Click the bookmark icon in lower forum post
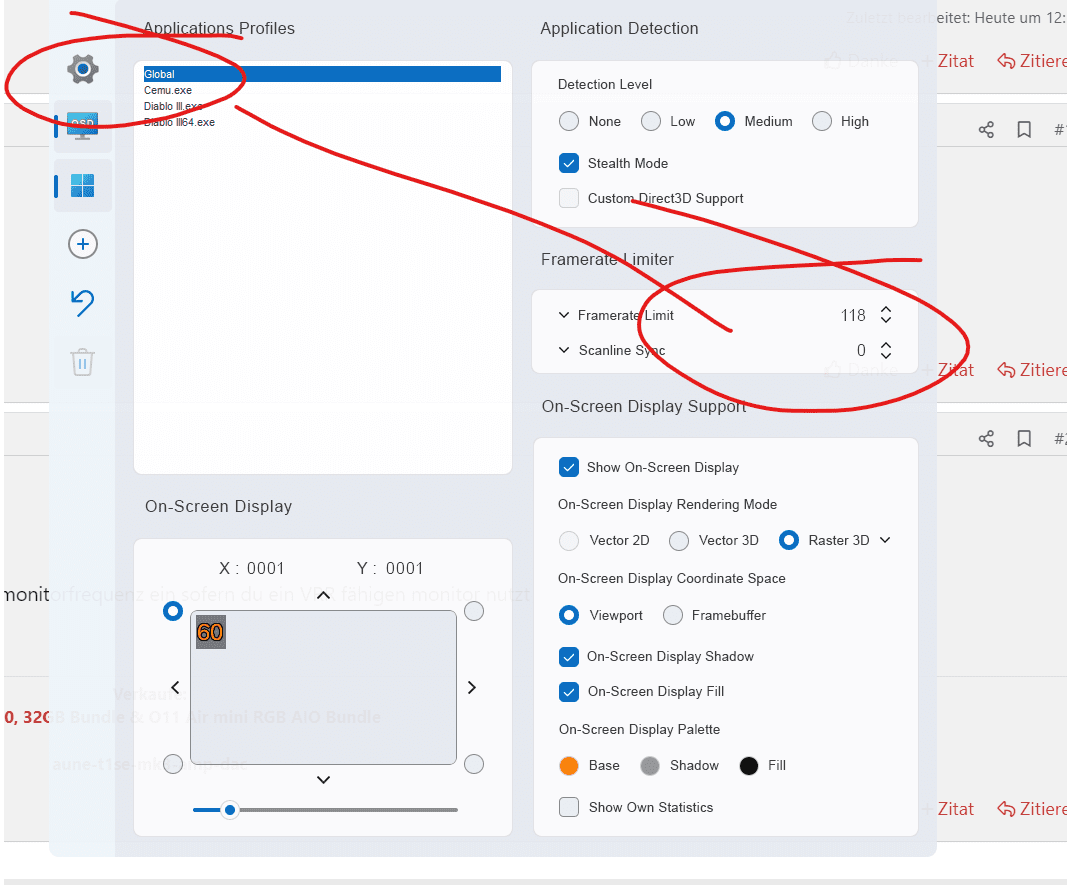This screenshot has height=885, width=1067. click(x=1024, y=439)
